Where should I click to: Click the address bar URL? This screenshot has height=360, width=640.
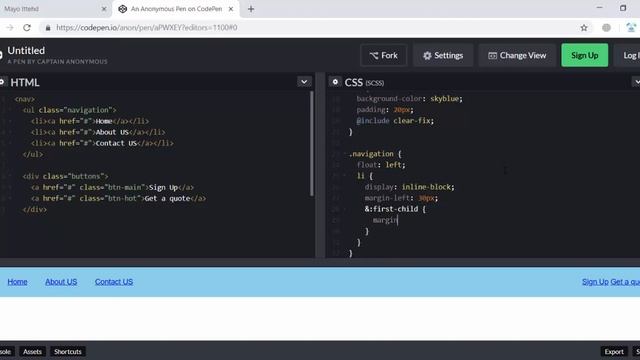click(x=147, y=28)
